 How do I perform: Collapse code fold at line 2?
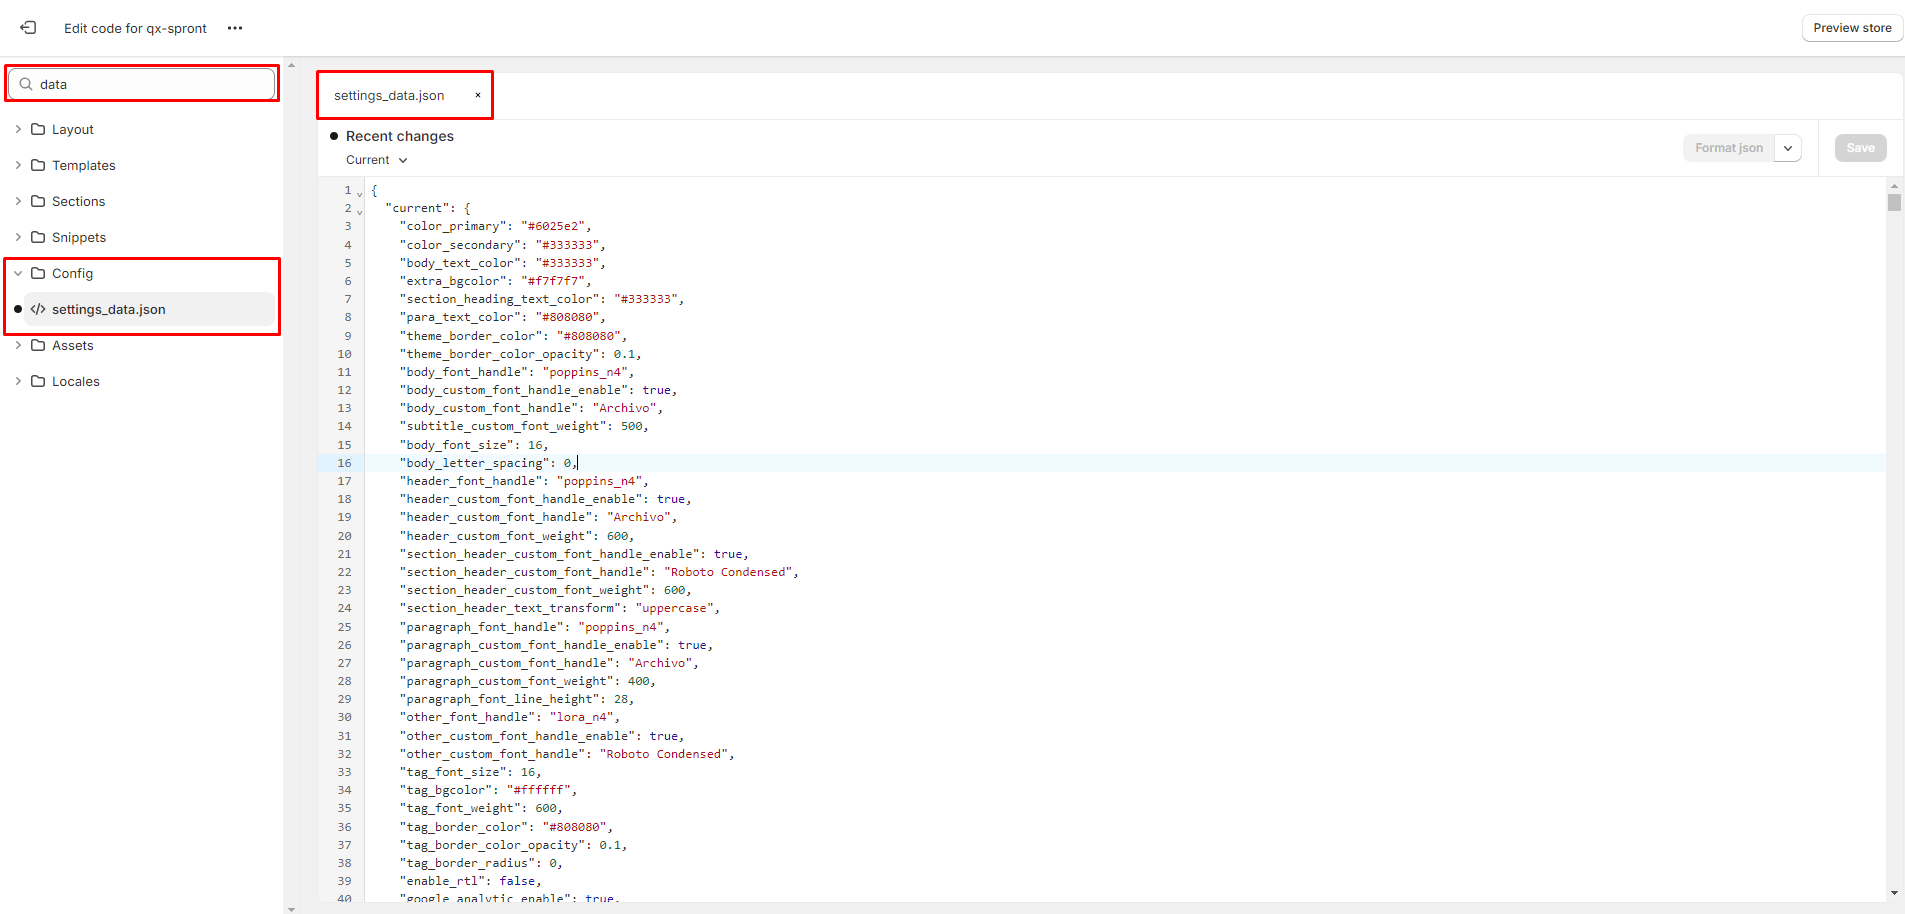(x=360, y=210)
